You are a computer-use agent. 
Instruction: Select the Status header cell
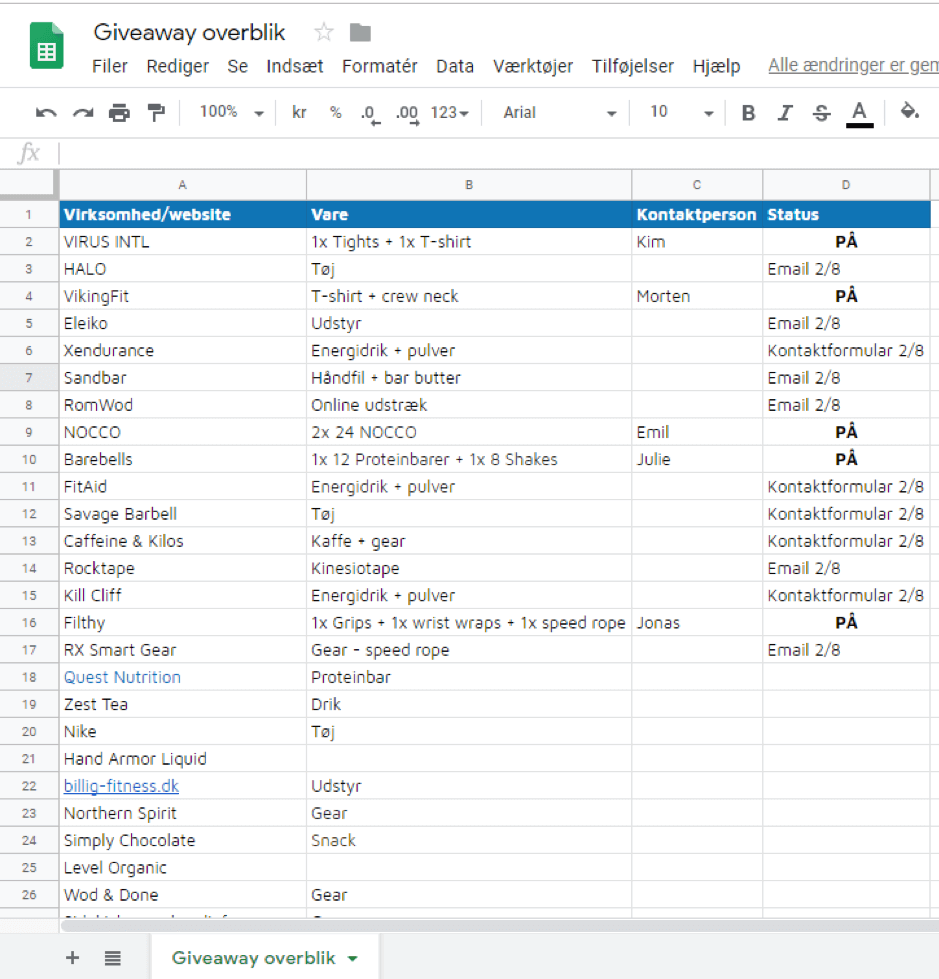[846, 214]
